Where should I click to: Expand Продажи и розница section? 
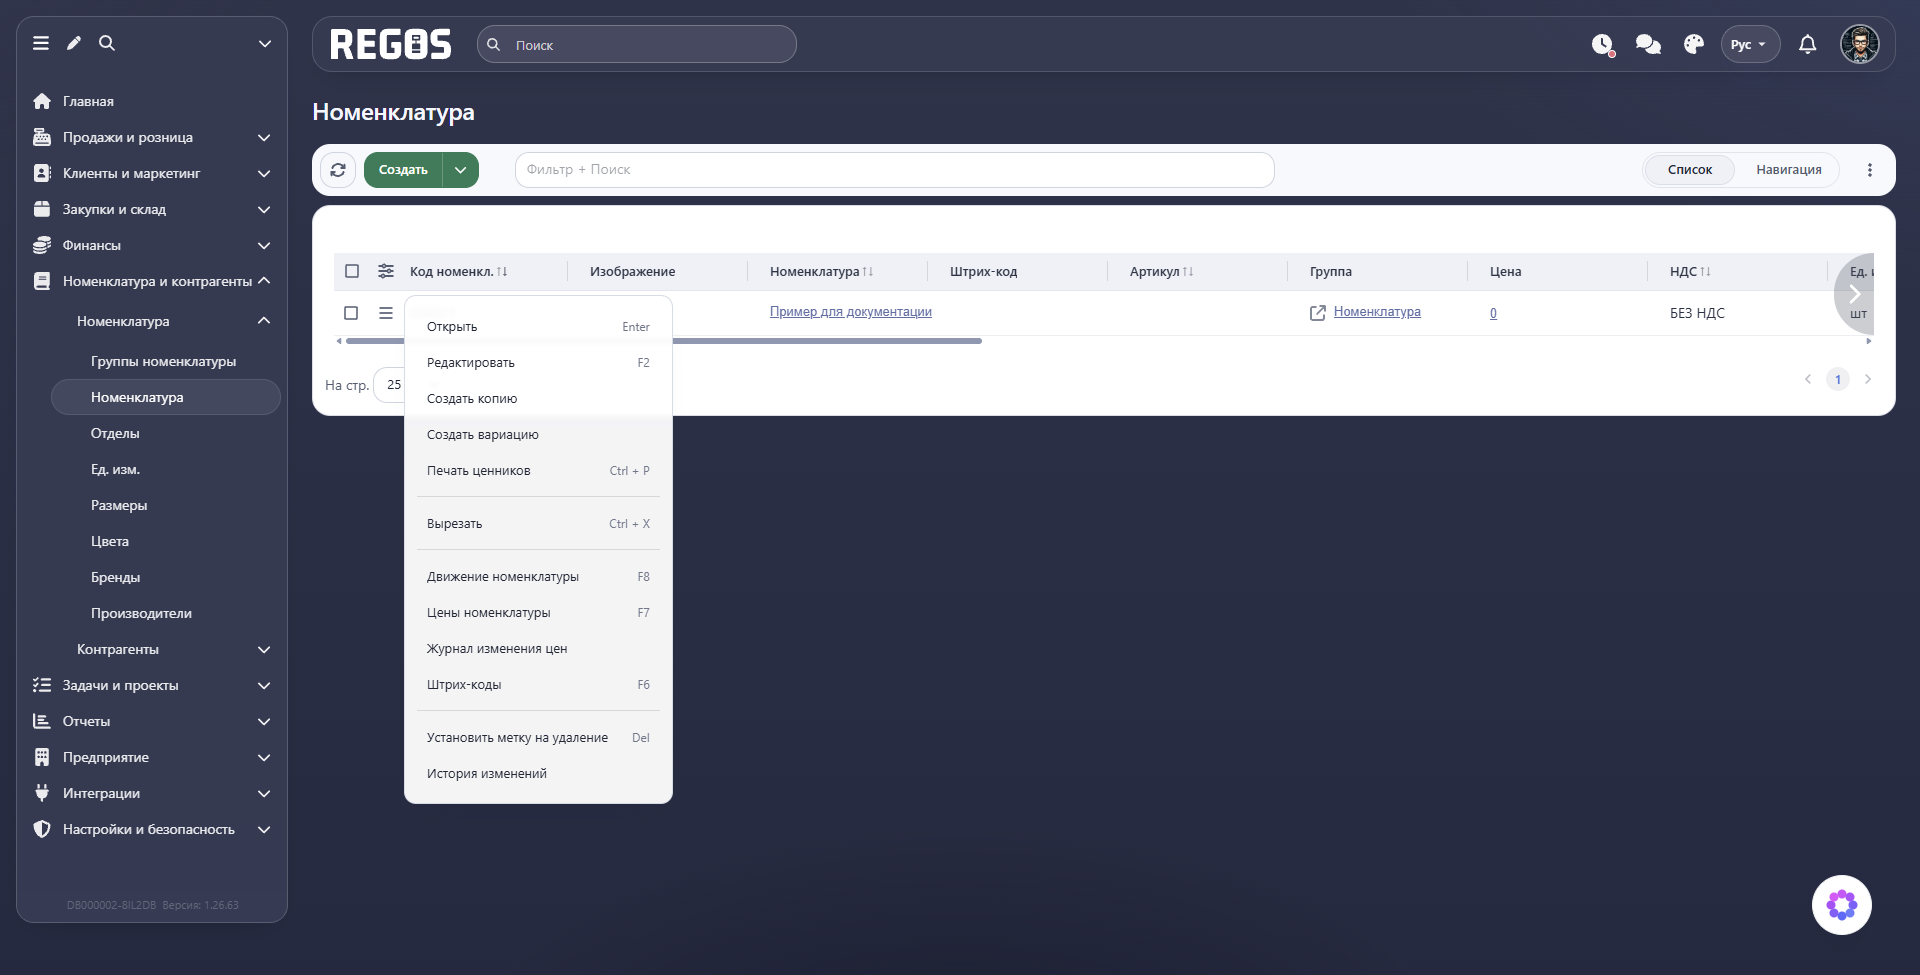pyautogui.click(x=152, y=137)
